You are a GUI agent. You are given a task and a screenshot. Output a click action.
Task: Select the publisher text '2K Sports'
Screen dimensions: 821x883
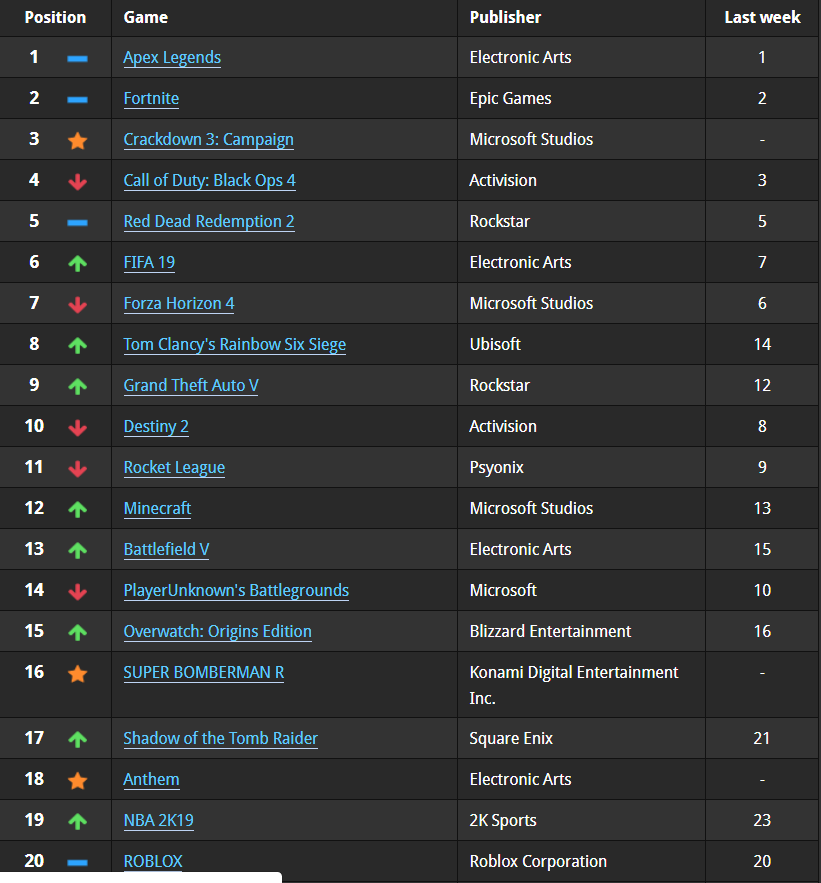tap(503, 820)
